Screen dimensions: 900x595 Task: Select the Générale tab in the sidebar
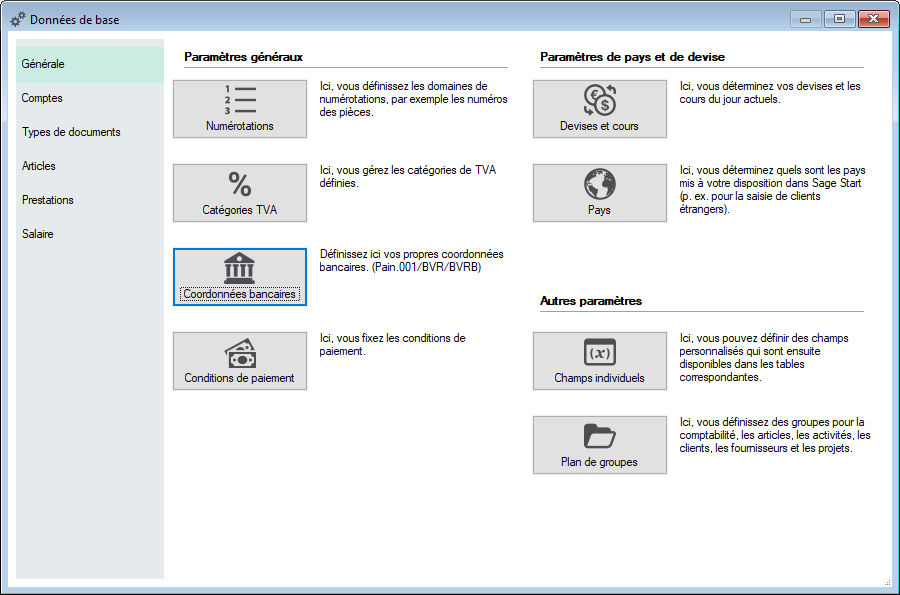click(90, 64)
